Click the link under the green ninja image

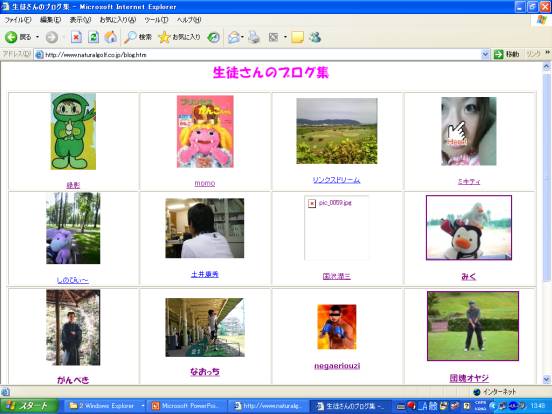pos(73,185)
